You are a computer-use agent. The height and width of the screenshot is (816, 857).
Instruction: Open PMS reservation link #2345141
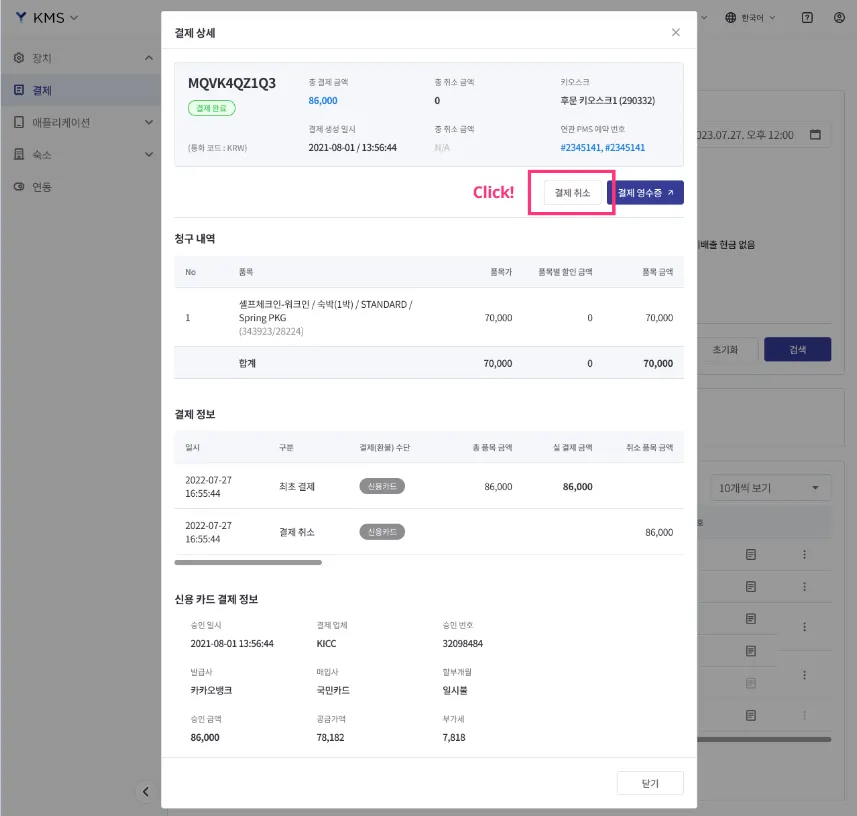(x=581, y=148)
